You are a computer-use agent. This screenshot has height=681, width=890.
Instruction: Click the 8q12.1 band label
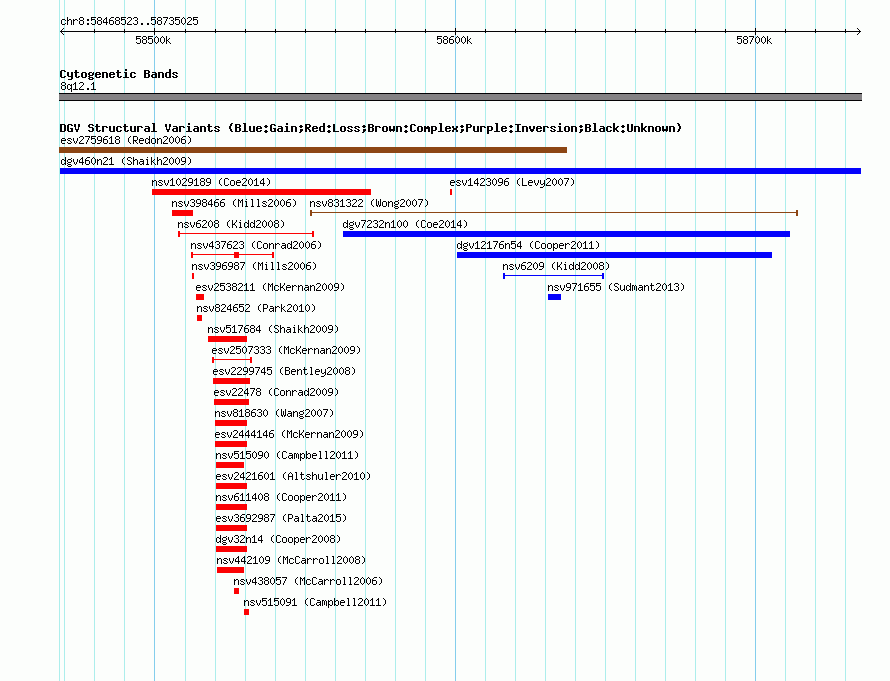(x=78, y=86)
